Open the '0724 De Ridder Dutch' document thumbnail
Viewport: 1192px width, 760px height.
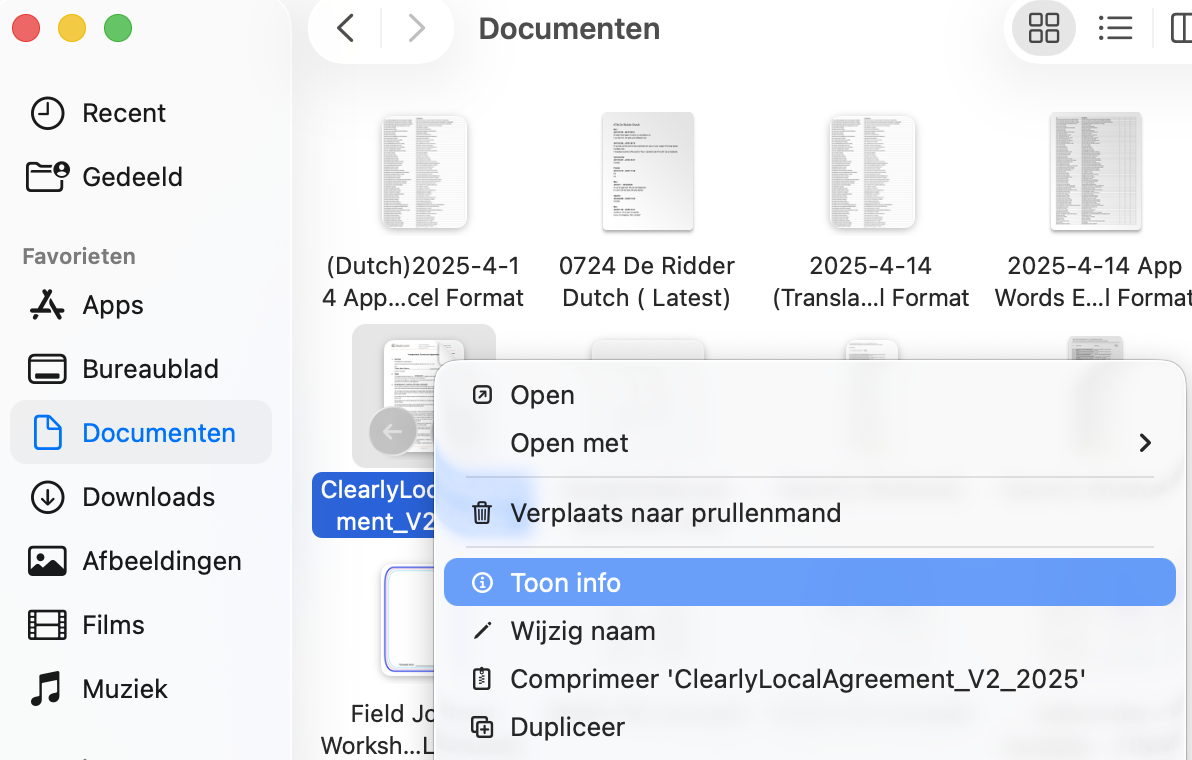[646, 172]
